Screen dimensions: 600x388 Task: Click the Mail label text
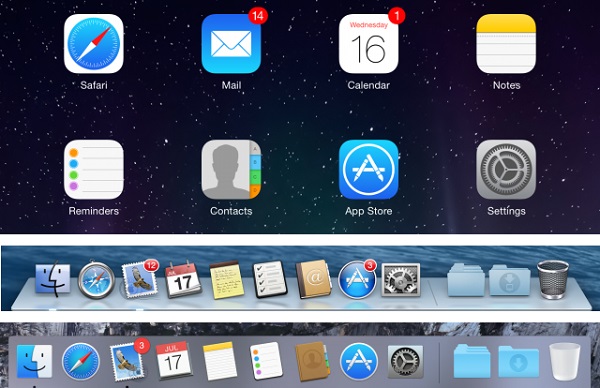point(231,85)
